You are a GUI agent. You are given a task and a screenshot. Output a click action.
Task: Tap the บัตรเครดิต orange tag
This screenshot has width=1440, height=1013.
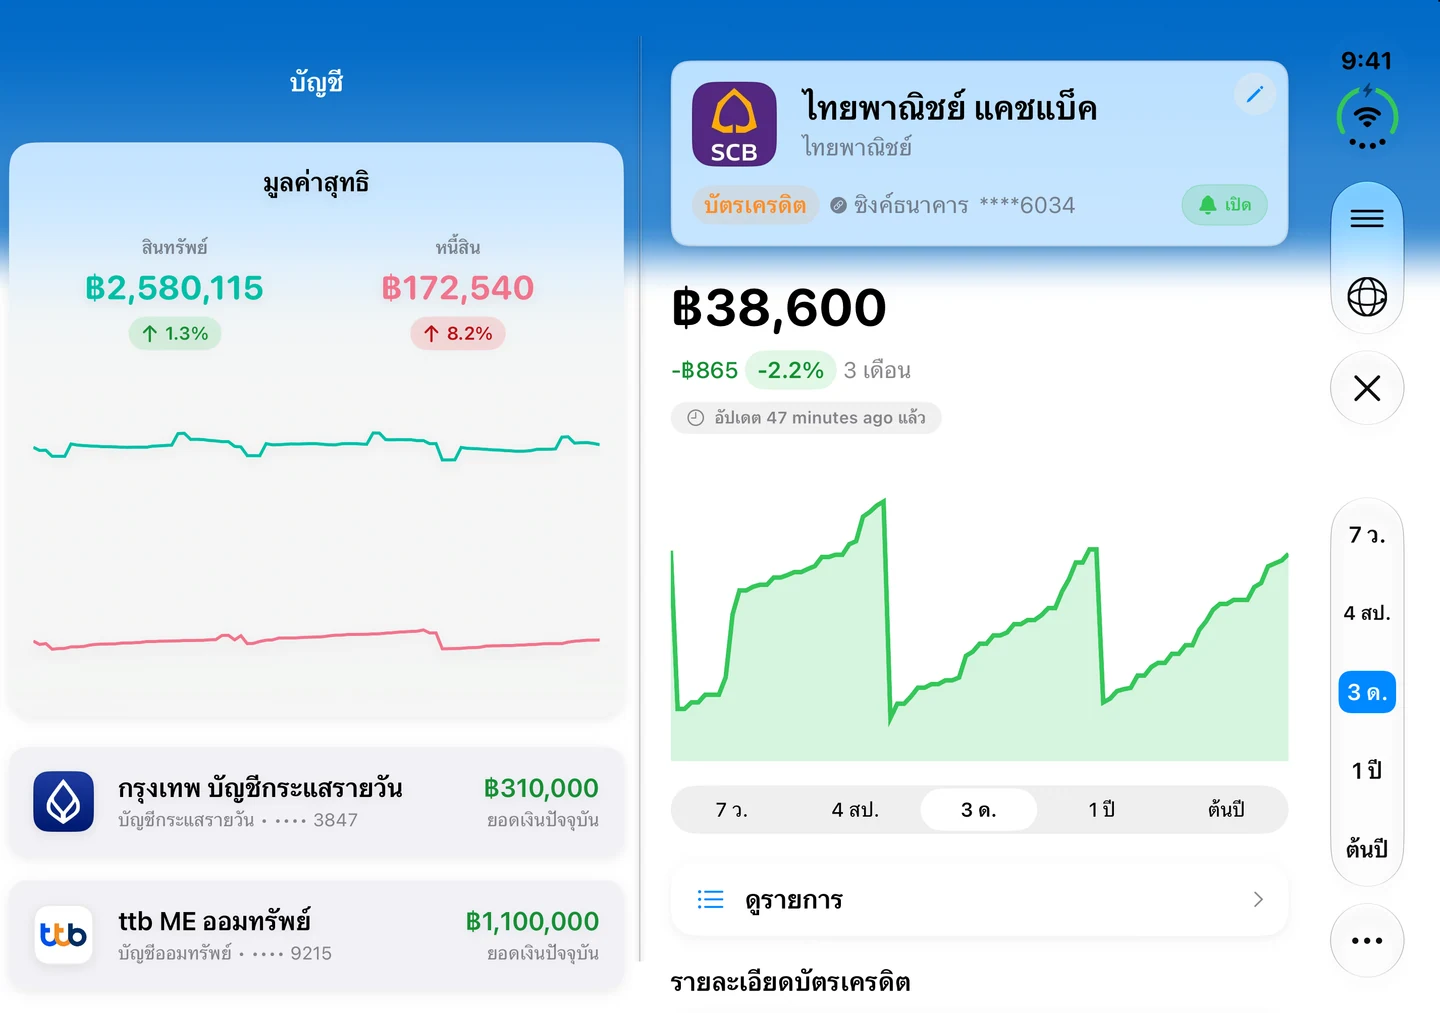(755, 205)
